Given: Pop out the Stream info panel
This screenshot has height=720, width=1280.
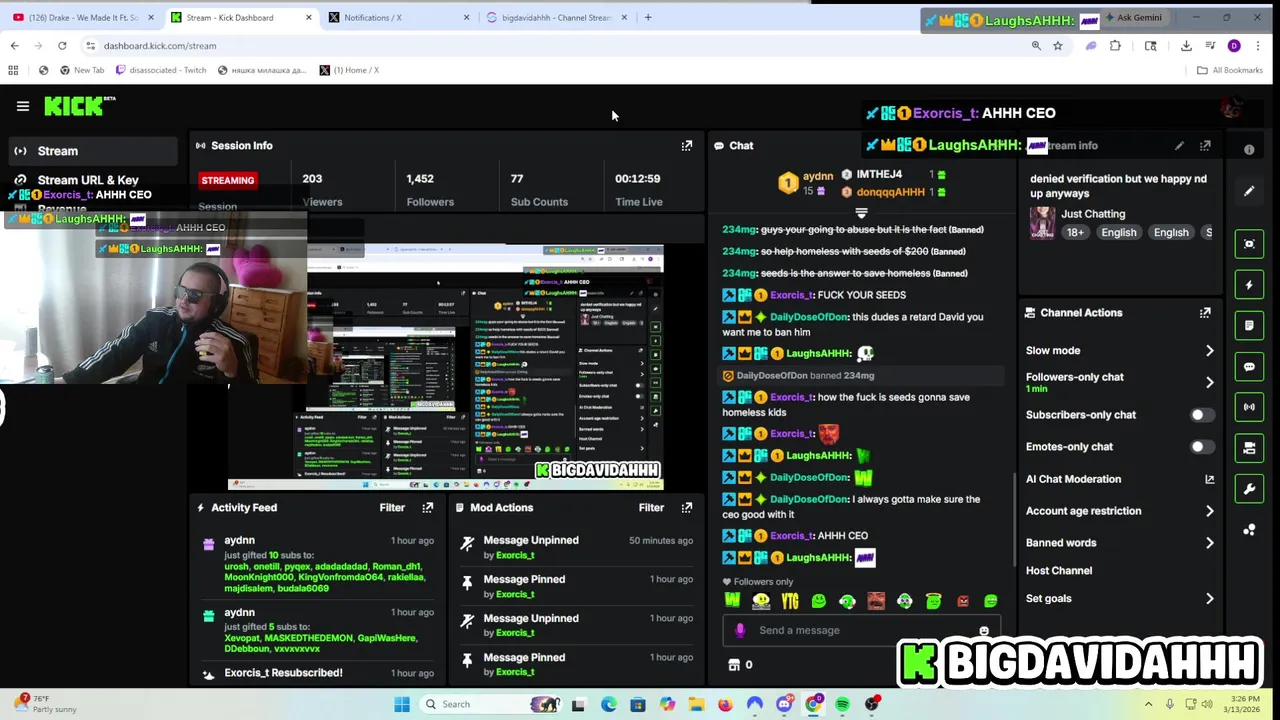Looking at the screenshot, I should pyautogui.click(x=1205, y=146).
